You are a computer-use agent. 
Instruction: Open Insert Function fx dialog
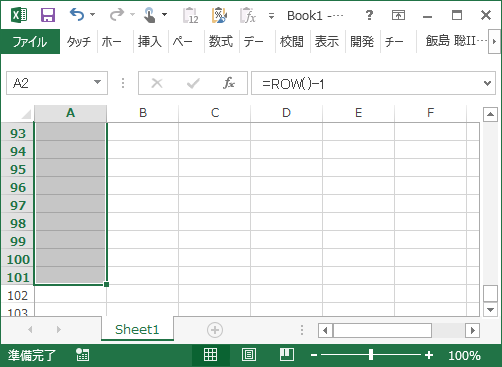229,83
